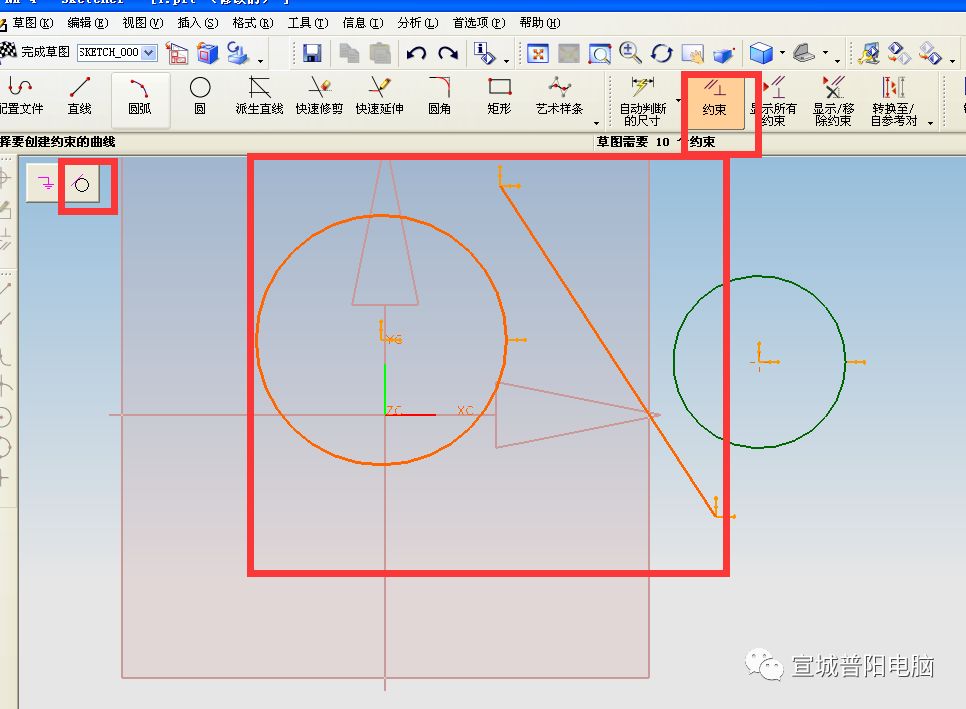
Task: Click the Perspective view icon
Action: coord(724,54)
